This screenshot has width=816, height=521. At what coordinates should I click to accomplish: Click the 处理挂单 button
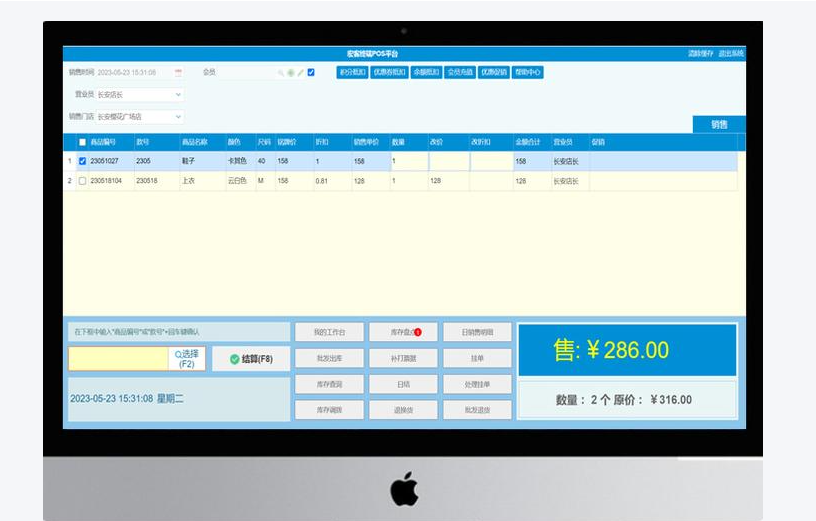pyautogui.click(x=477, y=384)
